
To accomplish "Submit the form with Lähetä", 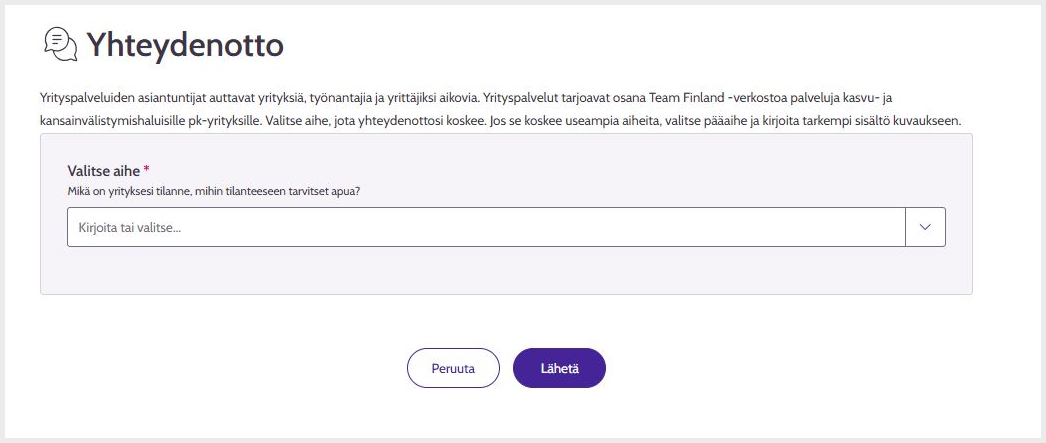I will coord(559,368).
